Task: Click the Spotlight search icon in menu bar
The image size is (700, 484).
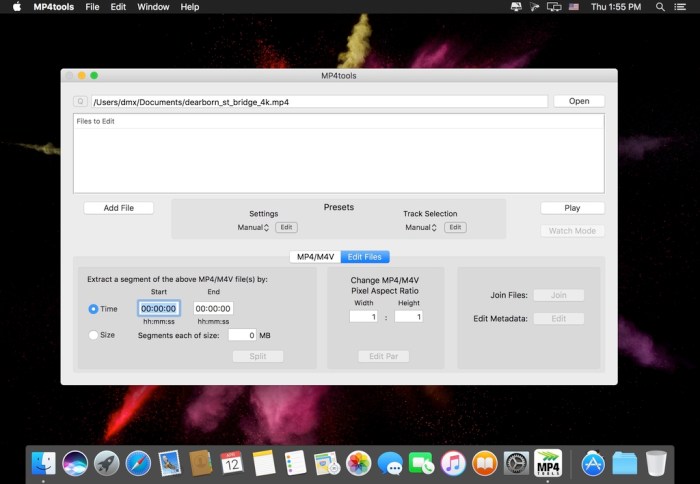Action: coord(661,7)
